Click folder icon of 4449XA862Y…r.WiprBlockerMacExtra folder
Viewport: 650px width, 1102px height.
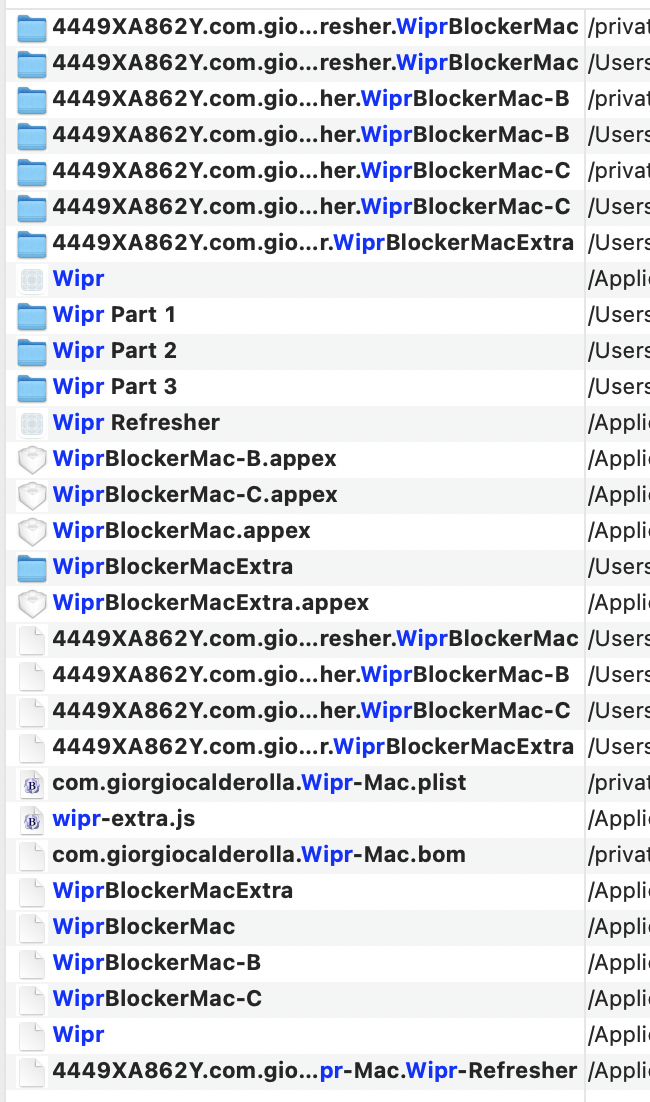pos(32,244)
